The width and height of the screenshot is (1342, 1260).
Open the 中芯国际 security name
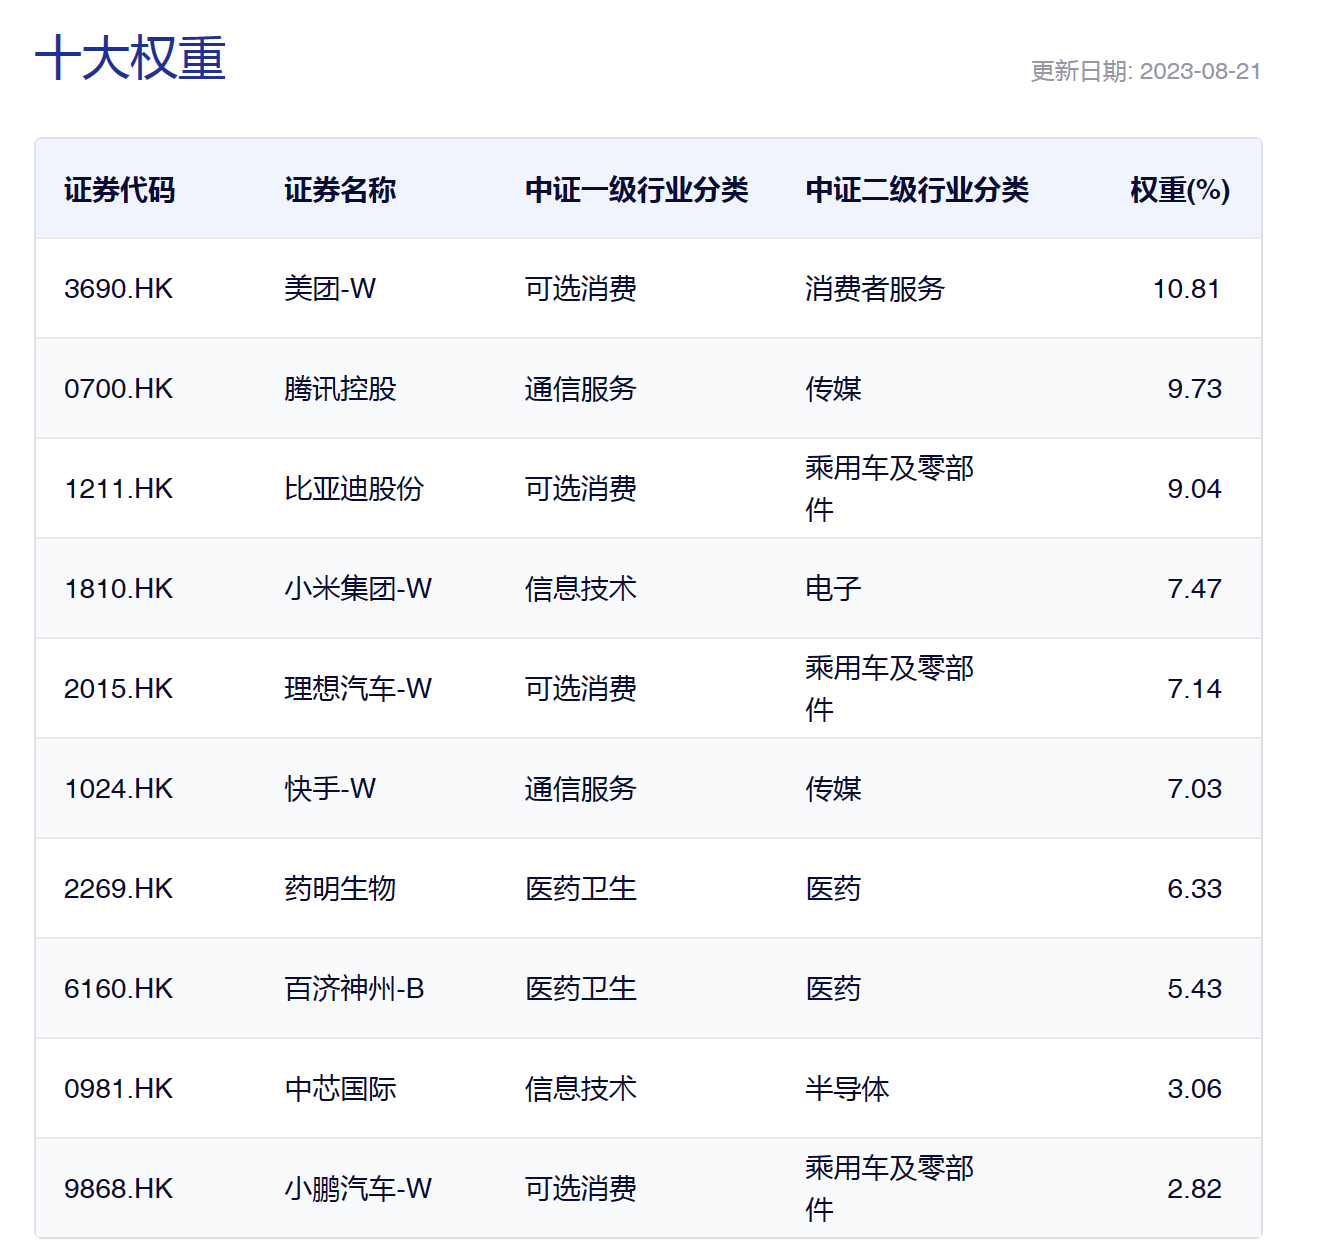(340, 1089)
